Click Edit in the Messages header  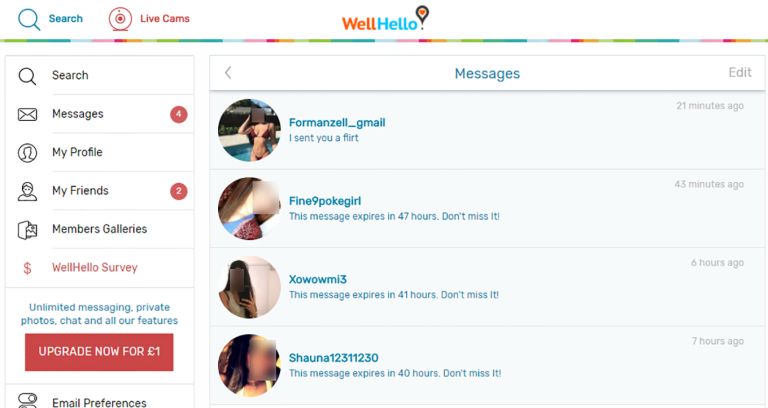click(740, 72)
